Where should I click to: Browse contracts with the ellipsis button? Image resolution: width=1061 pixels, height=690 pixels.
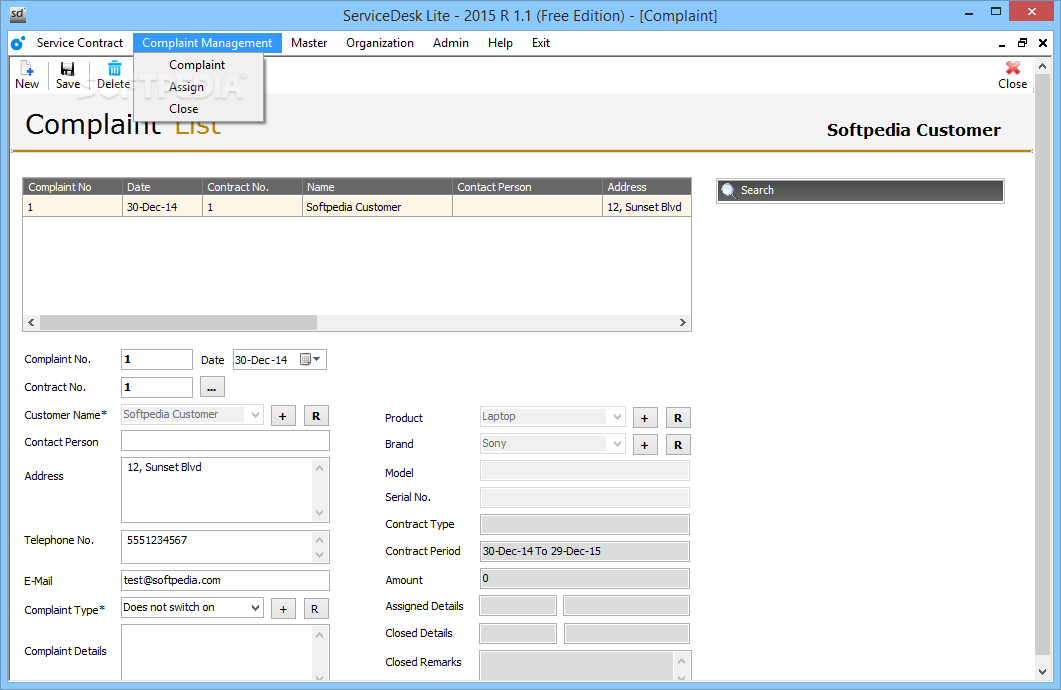(x=212, y=388)
